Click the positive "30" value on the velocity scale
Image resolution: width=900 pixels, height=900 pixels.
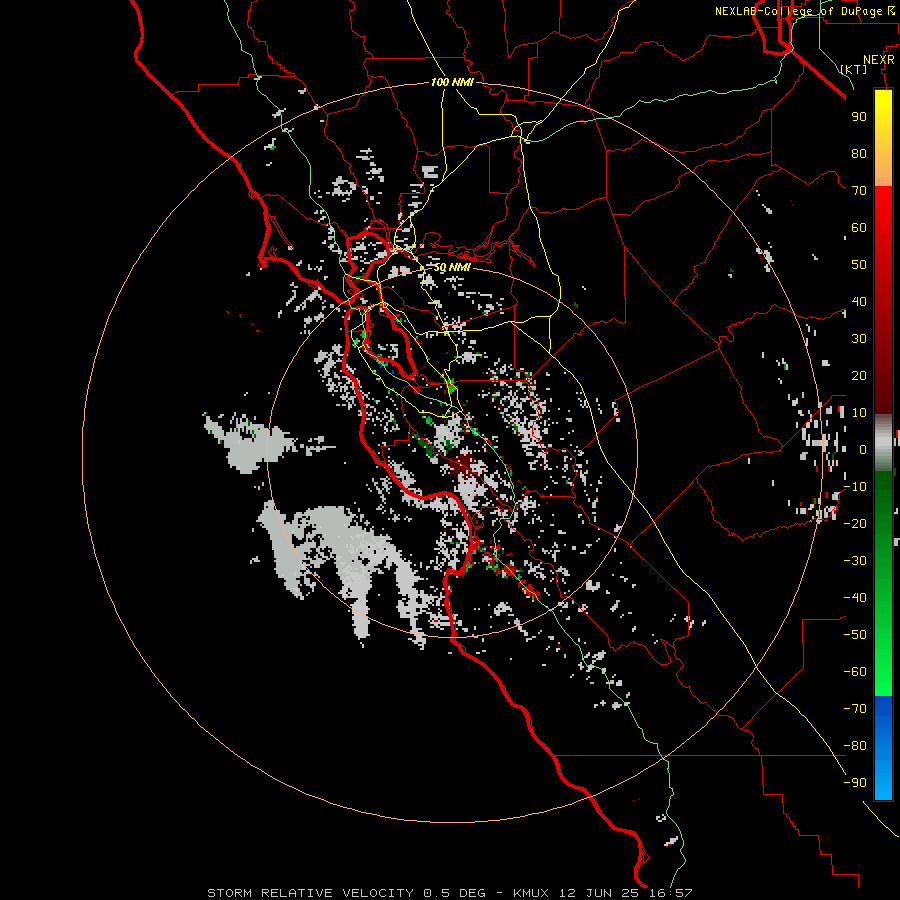[x=859, y=339]
